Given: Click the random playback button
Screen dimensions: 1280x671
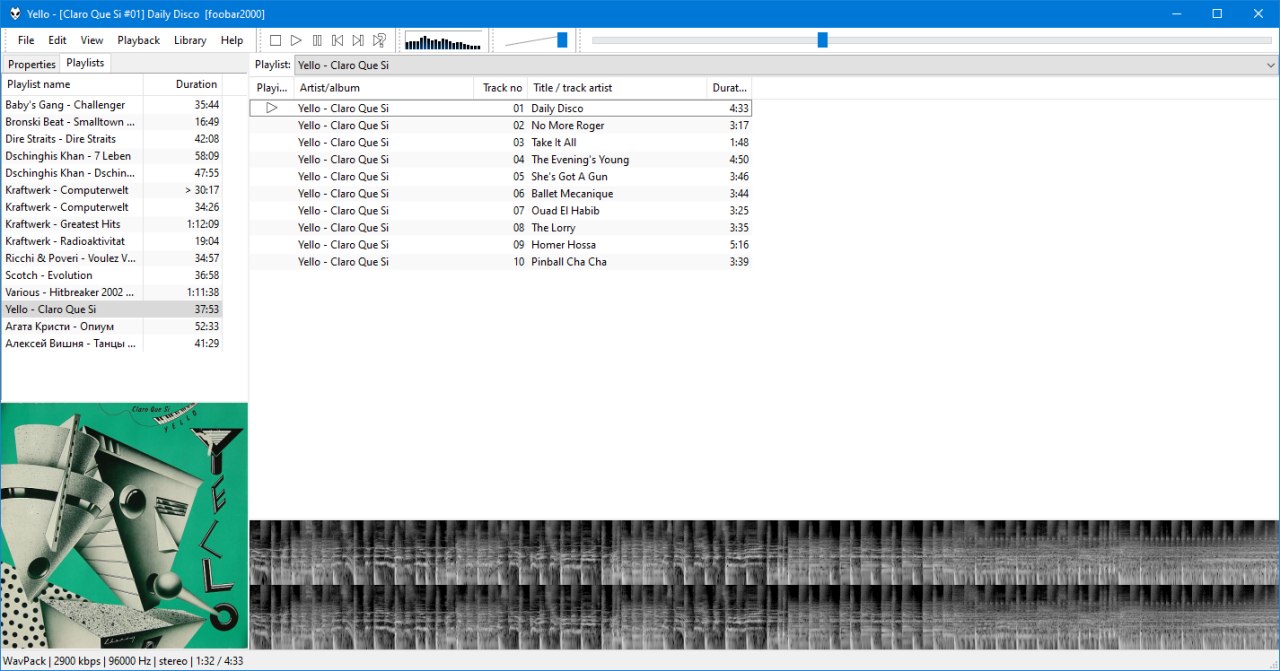Looking at the screenshot, I should (x=379, y=40).
